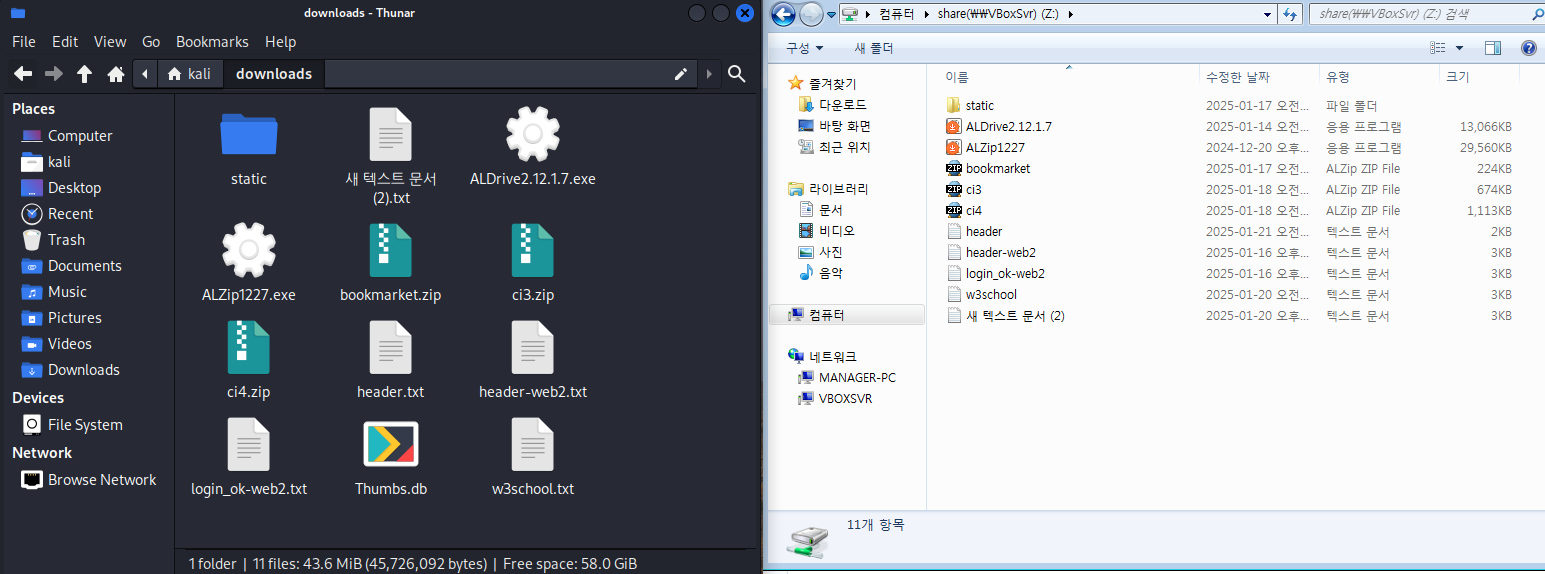Open search magnifier in Thunar

point(737,74)
